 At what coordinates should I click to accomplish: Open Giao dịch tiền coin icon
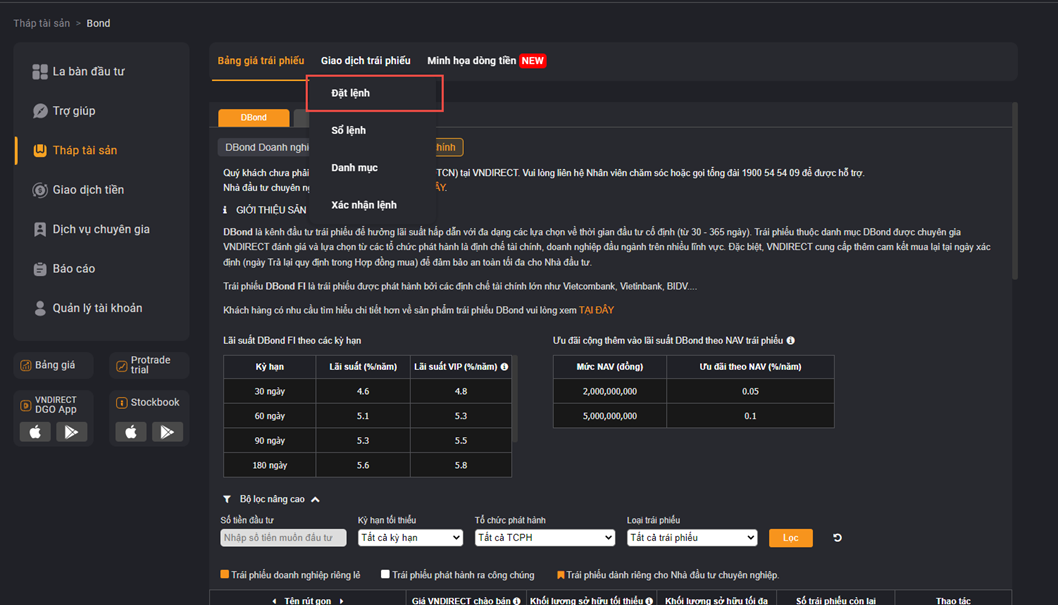pyautogui.click(x=40, y=190)
